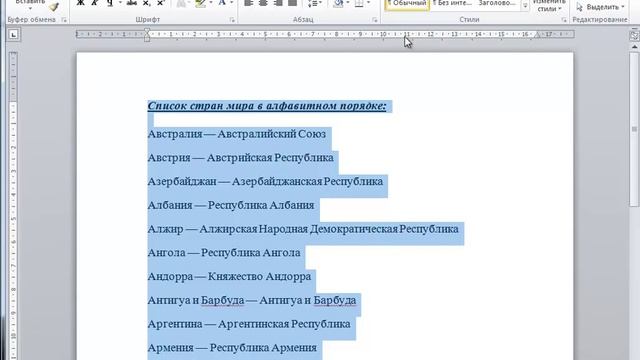Click line 'Аргентина — Аргентинская Республика'

coord(249,324)
